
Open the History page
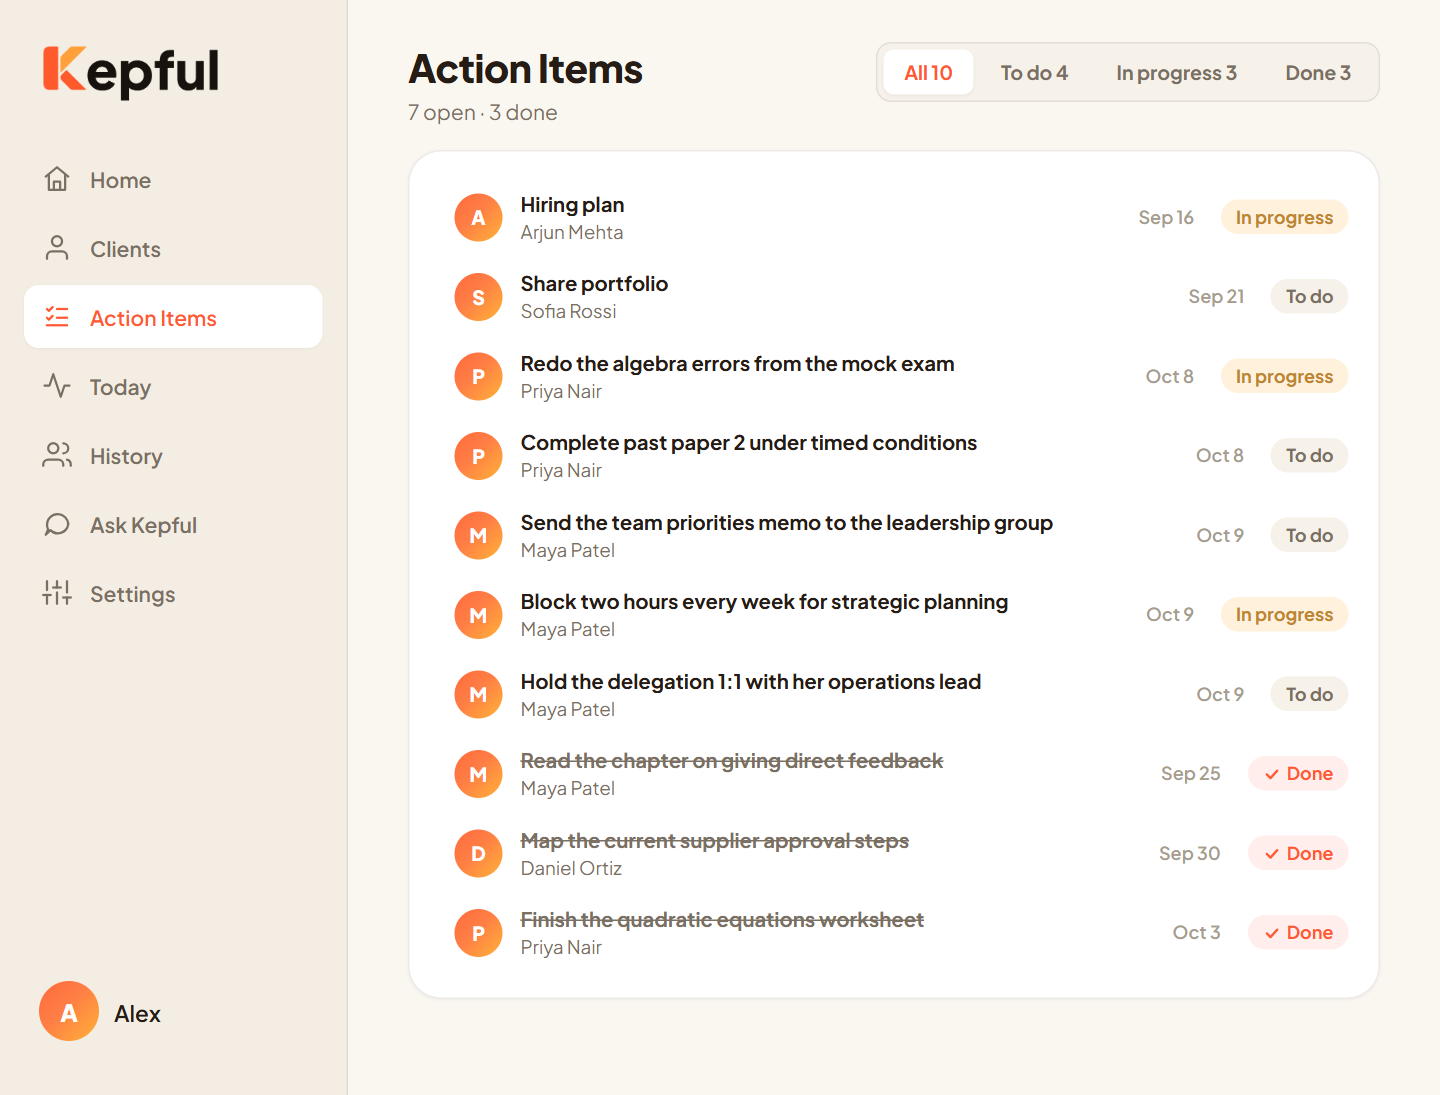[173, 456]
